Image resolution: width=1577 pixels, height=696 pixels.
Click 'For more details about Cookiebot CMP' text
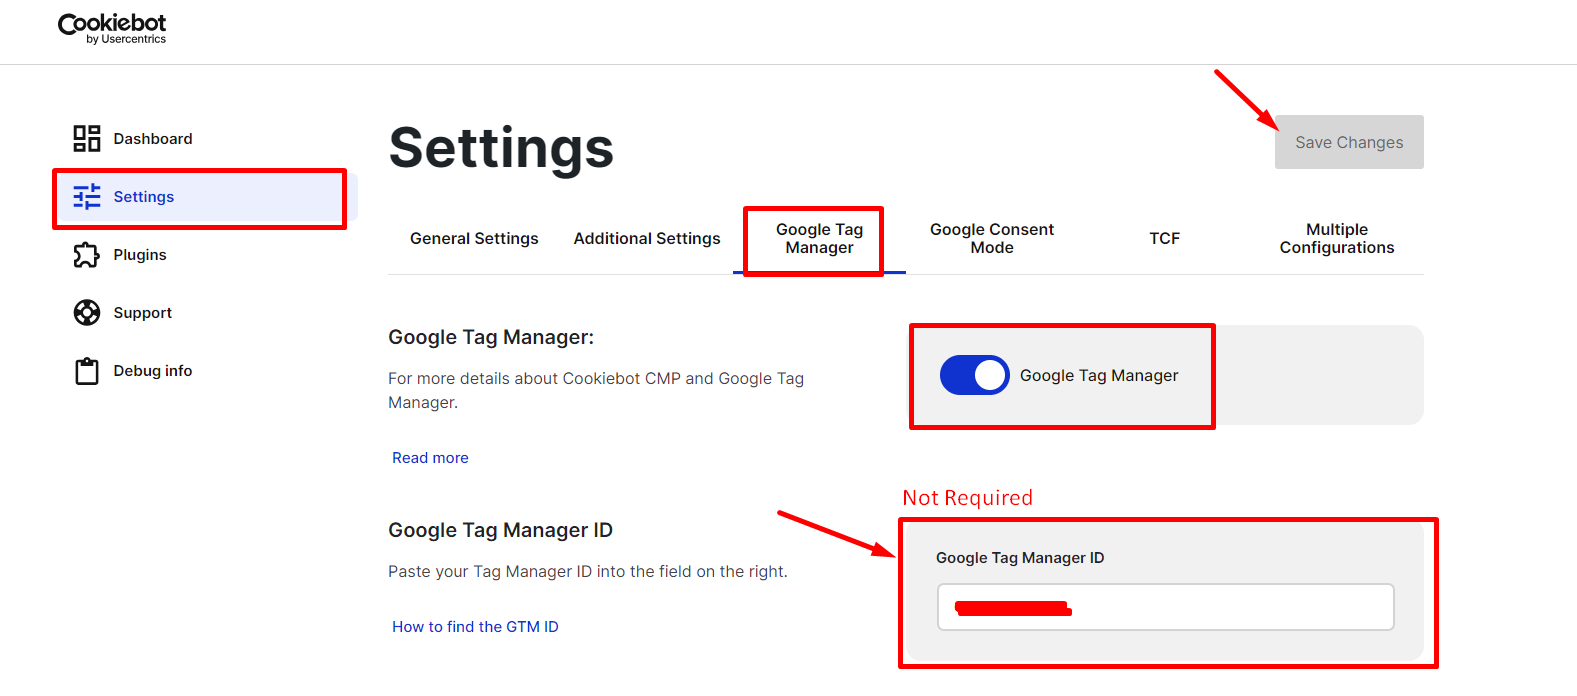tap(596, 390)
